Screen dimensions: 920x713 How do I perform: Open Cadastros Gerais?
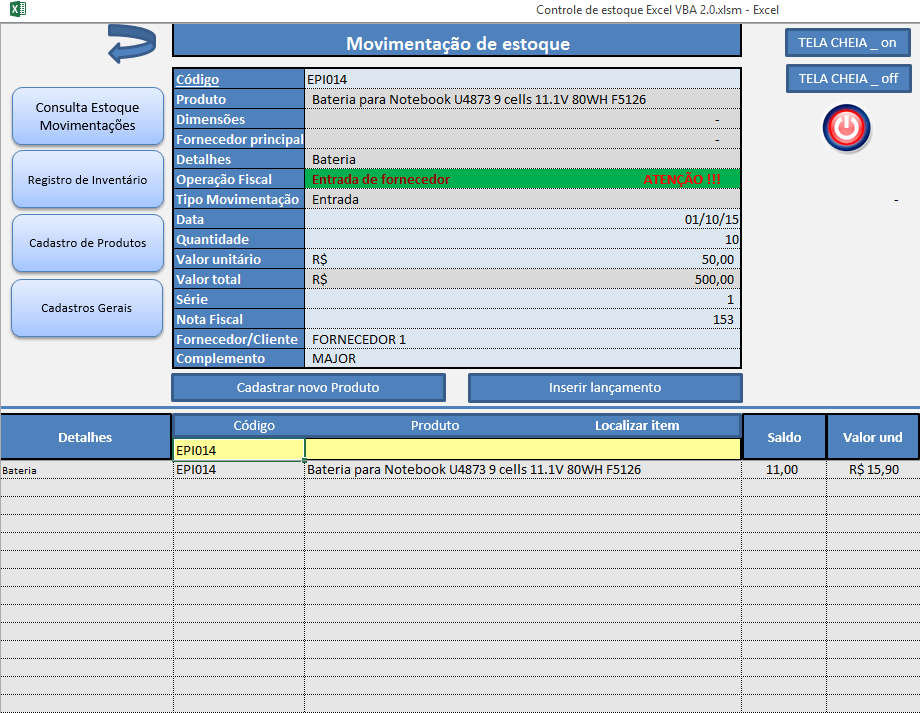click(87, 307)
